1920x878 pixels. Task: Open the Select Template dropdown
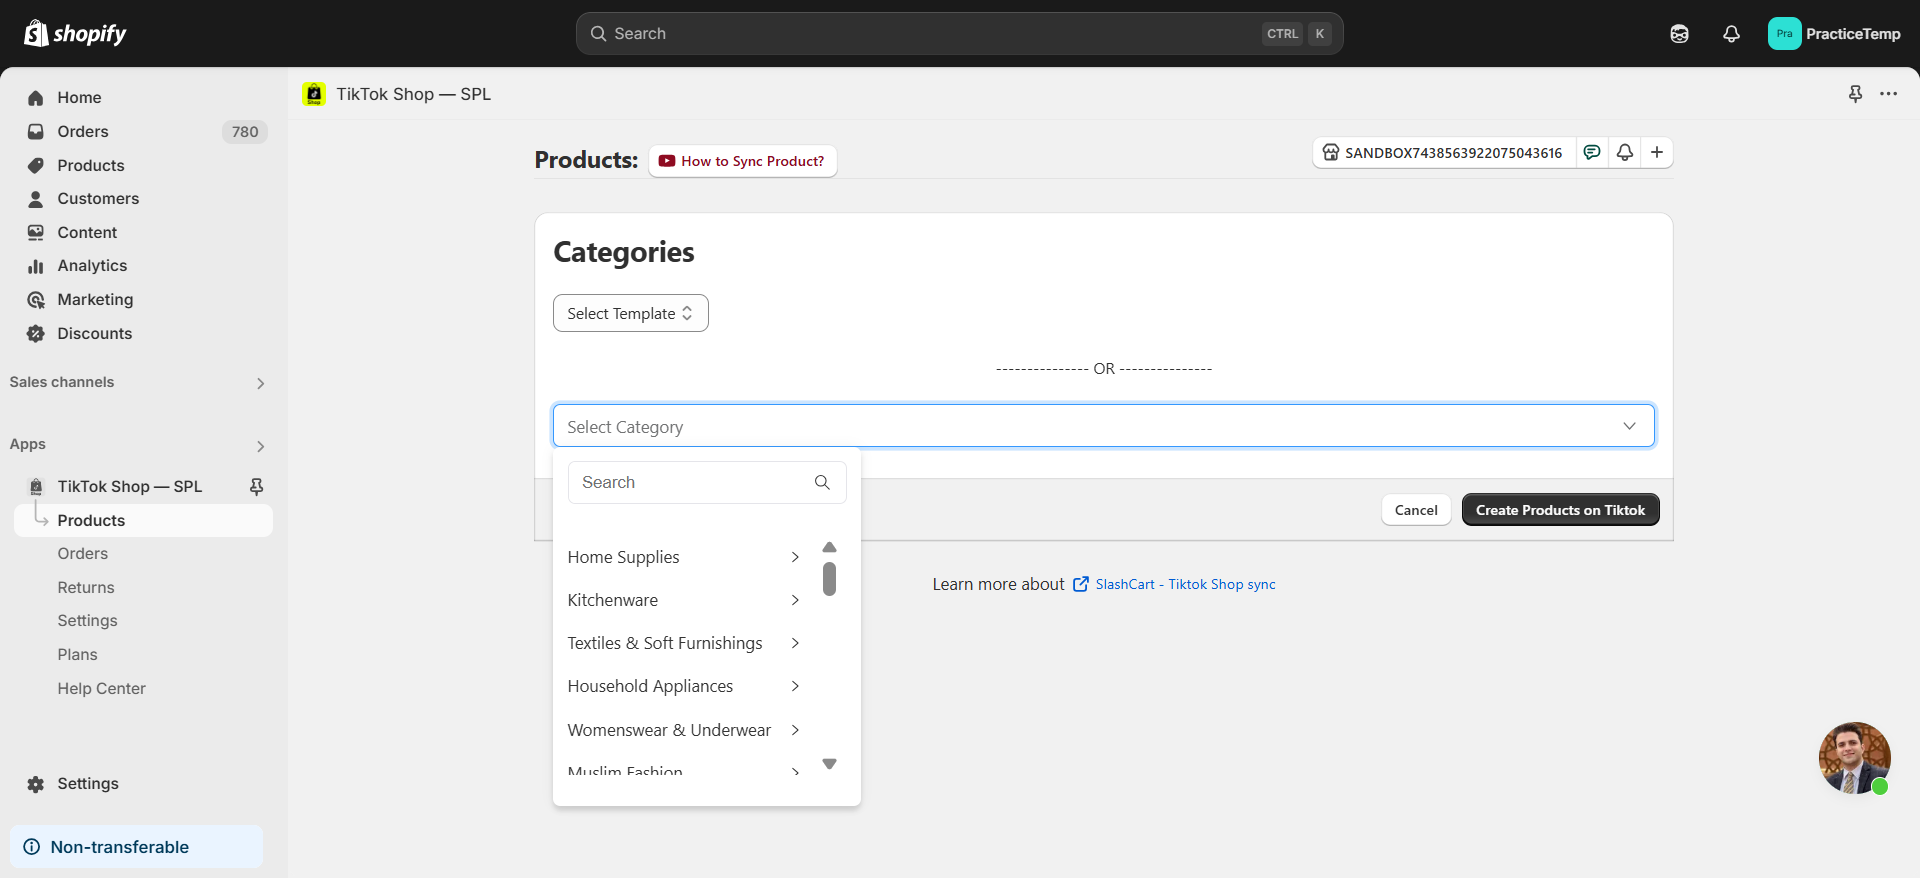point(630,313)
